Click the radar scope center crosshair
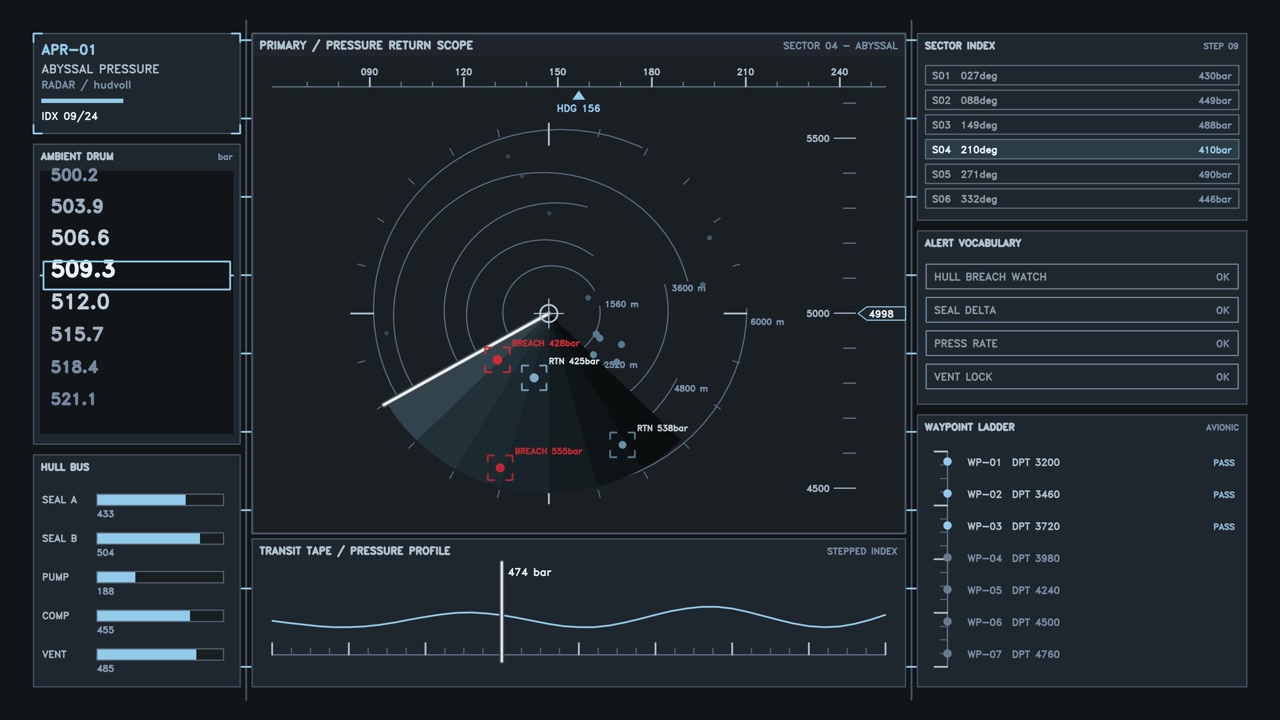This screenshot has width=1280, height=720. point(548,314)
